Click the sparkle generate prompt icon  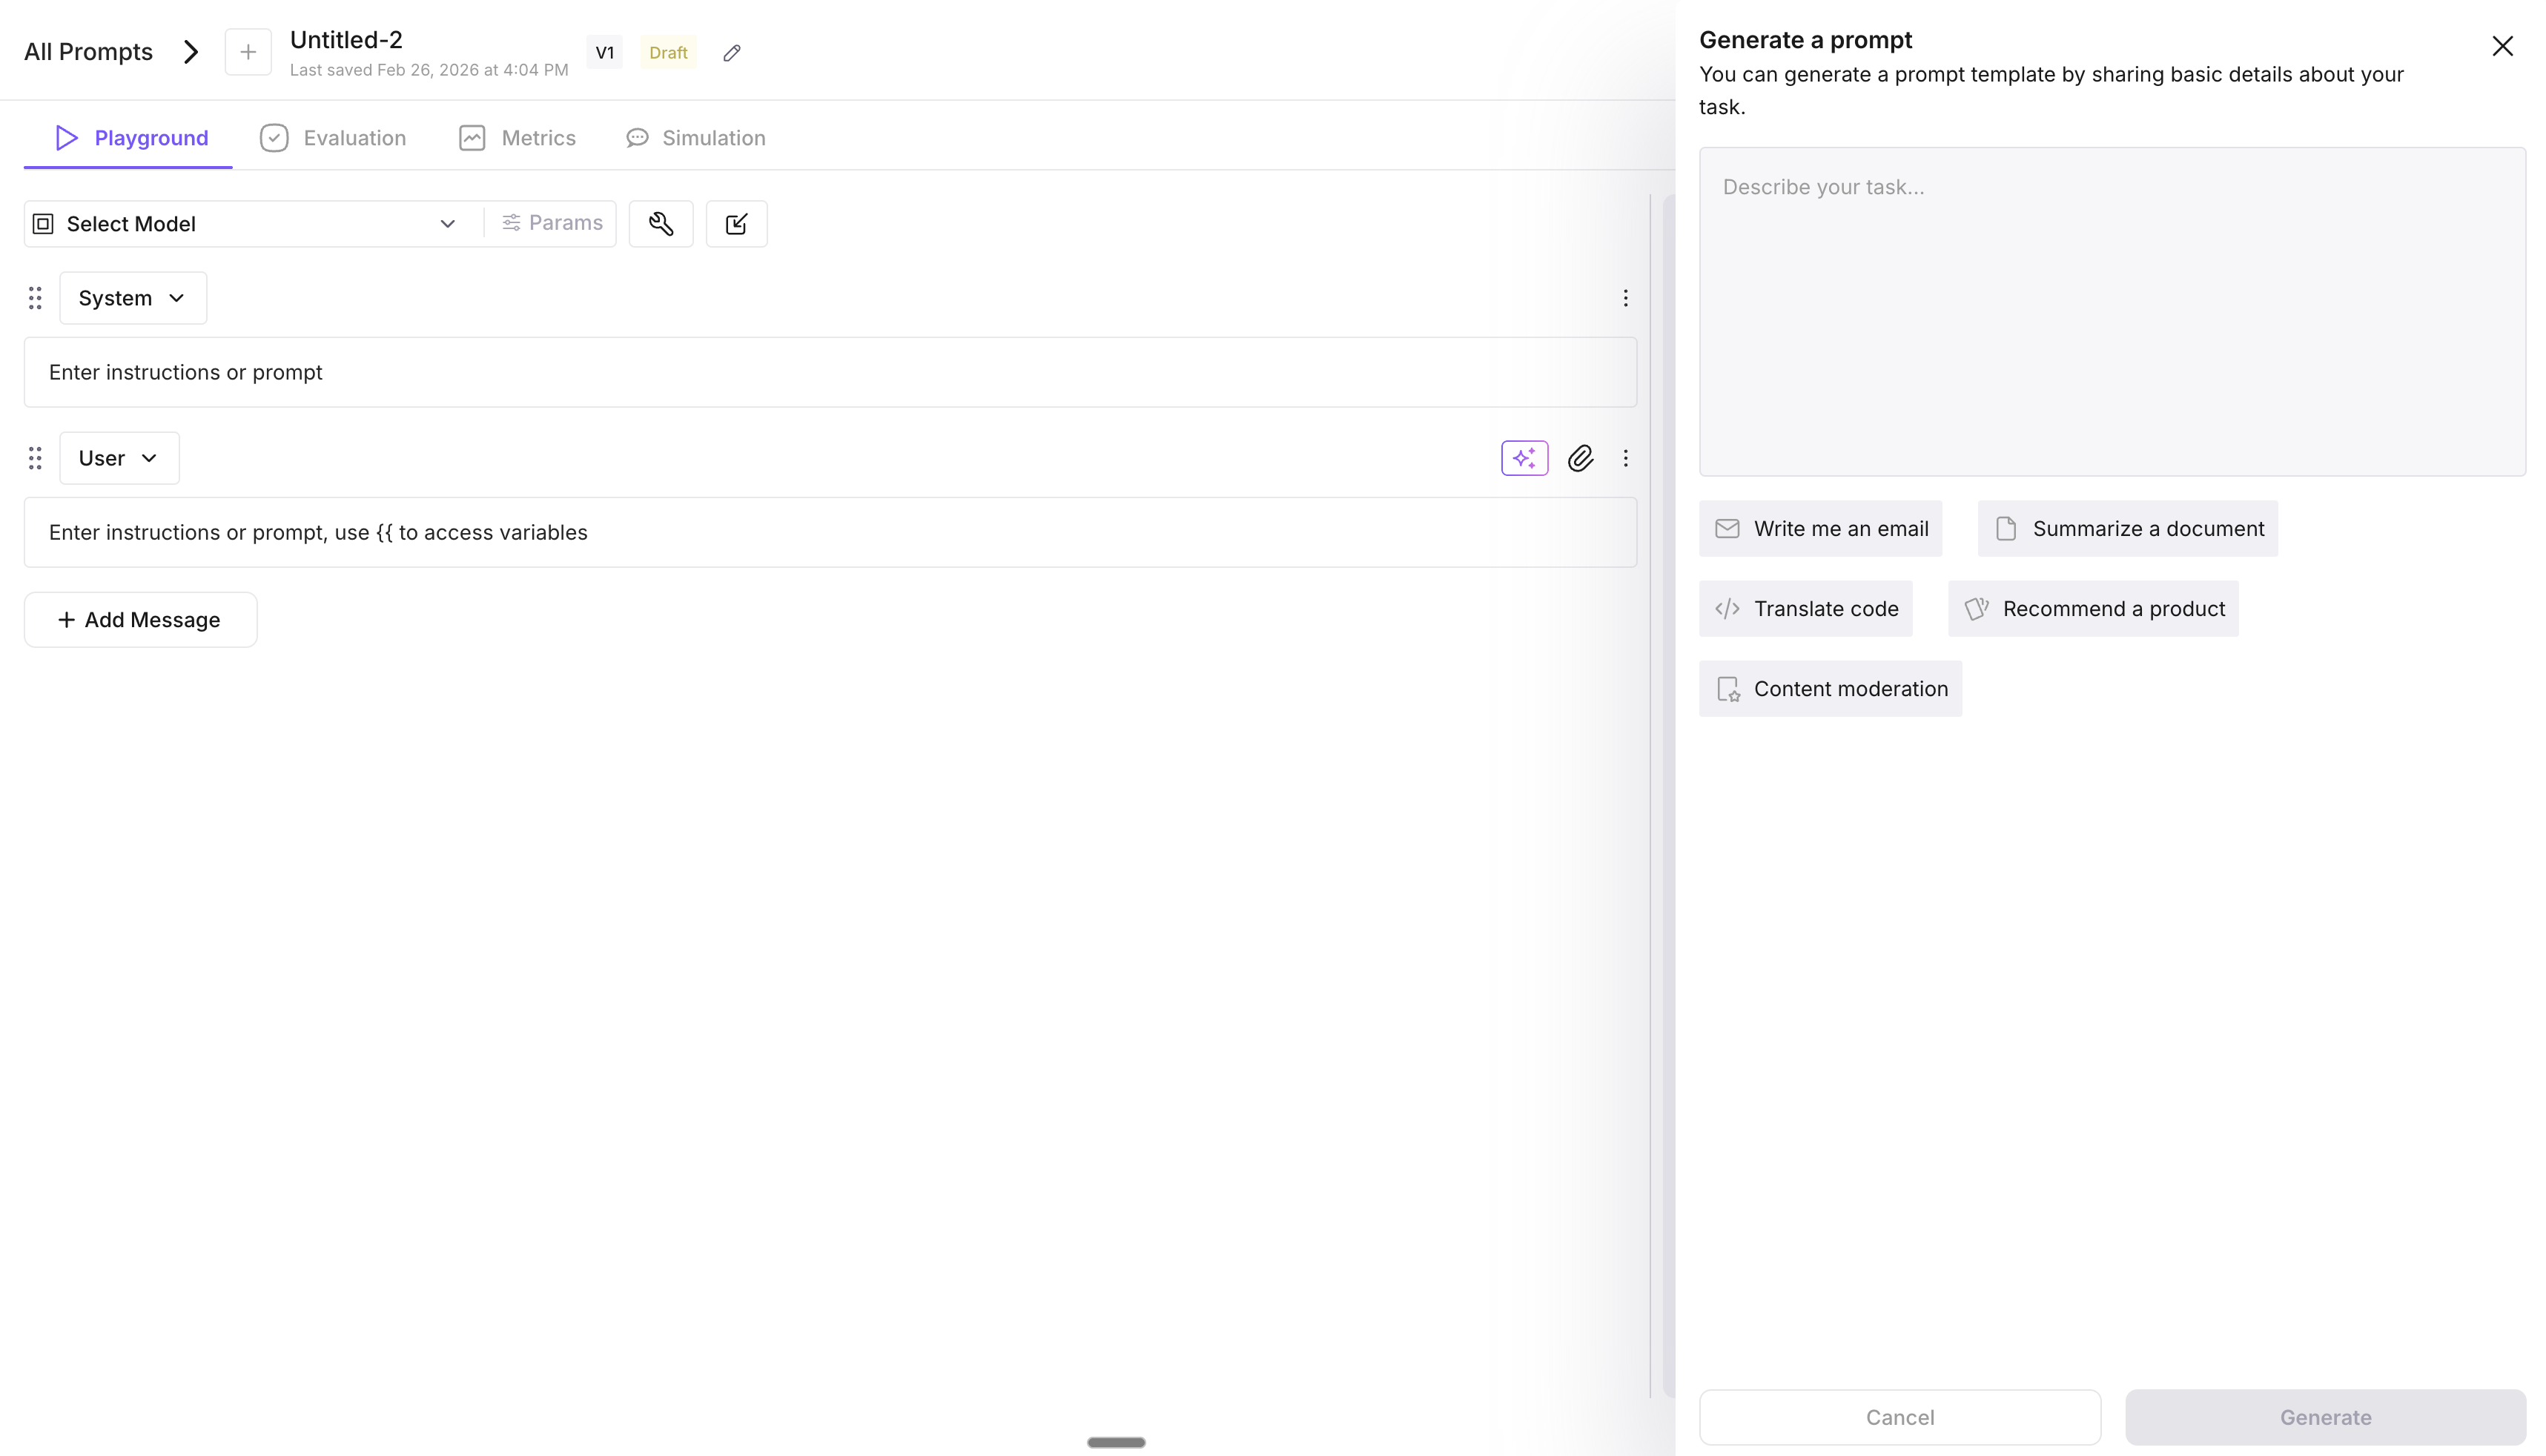(1524, 458)
